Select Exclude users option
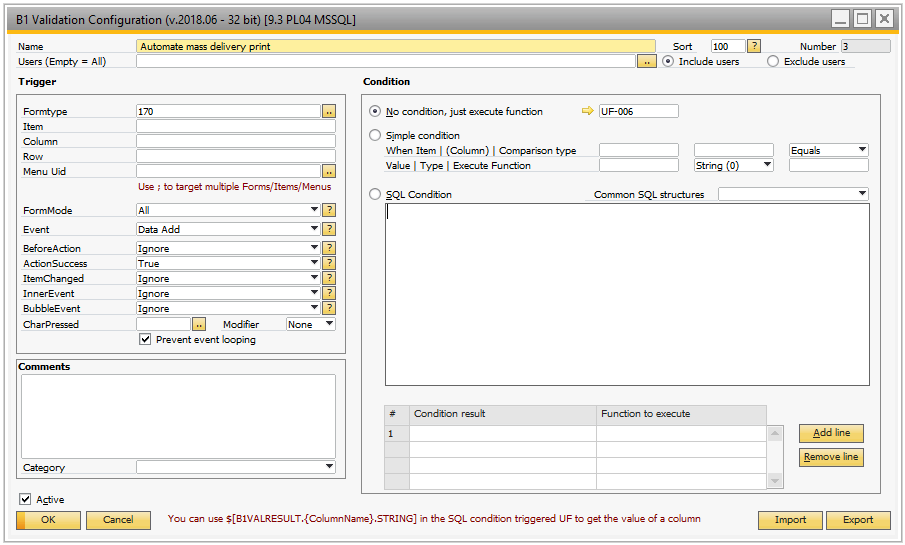Viewport: 905px width, 545px height. coord(773,61)
